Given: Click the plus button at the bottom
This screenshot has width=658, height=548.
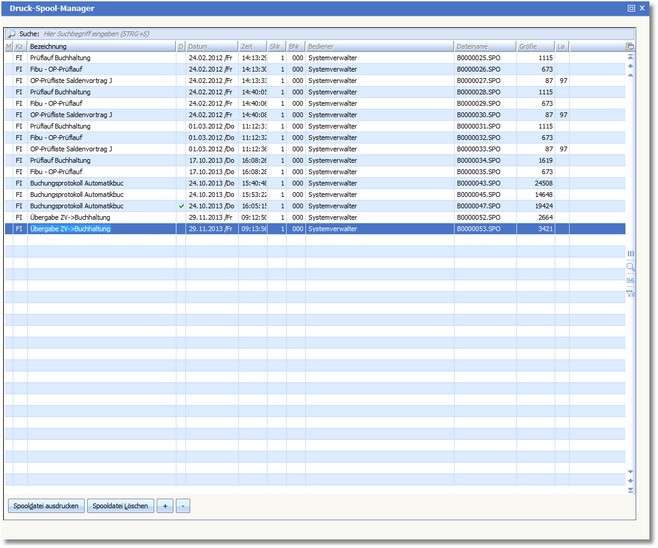Looking at the screenshot, I should (x=165, y=506).
